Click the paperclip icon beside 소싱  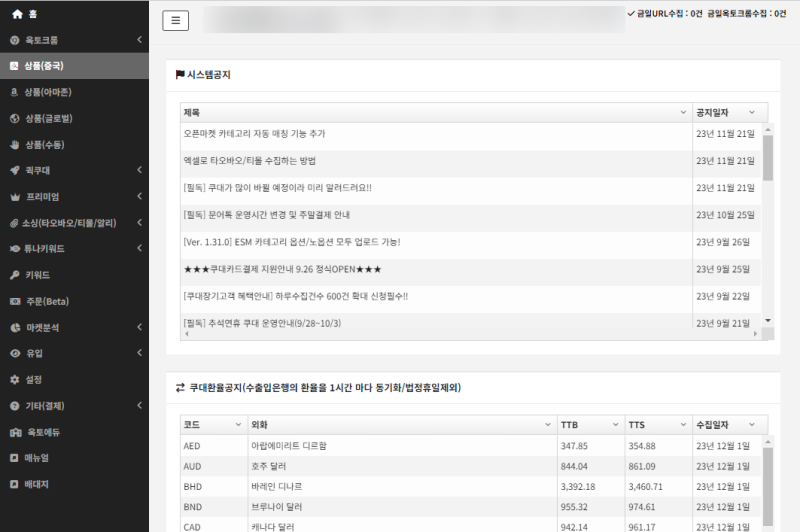(x=14, y=223)
